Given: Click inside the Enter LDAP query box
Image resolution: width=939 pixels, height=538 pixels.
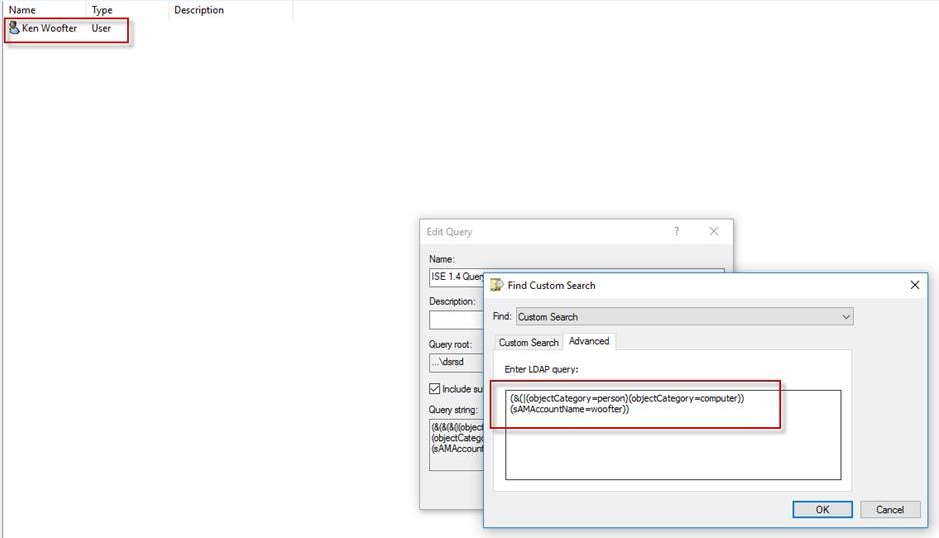Looking at the screenshot, I should (673, 435).
